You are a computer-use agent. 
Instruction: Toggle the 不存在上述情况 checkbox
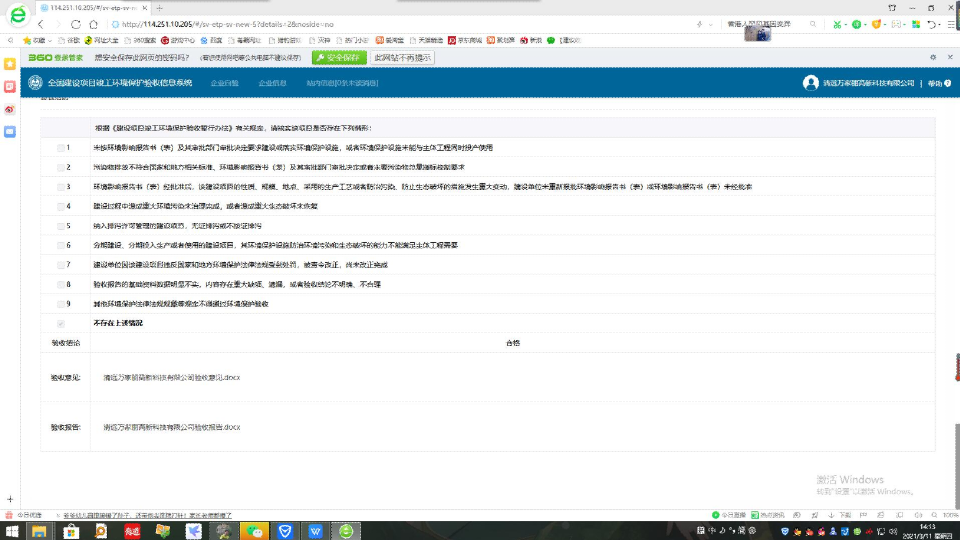tap(62, 323)
